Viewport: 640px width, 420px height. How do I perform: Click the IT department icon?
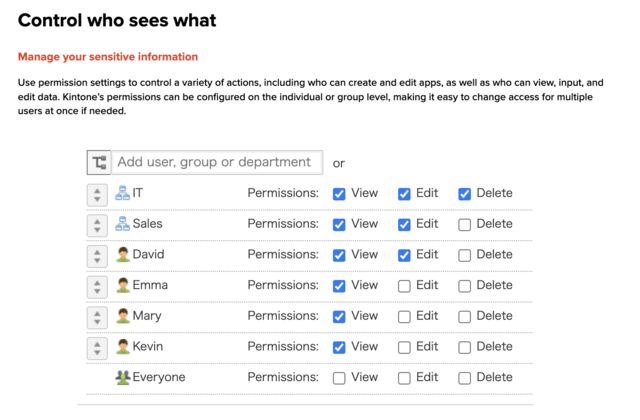122,193
